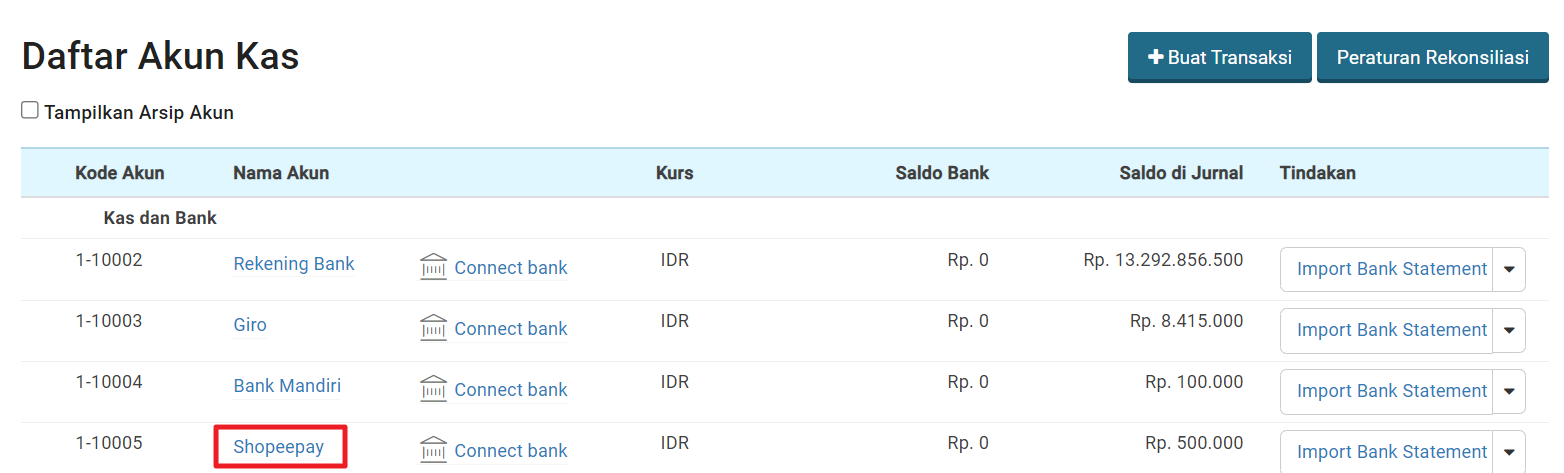Screen dimensions: 1564x473
Task: Expand dropdown arrow for Giro actions
Action: pos(1509,330)
